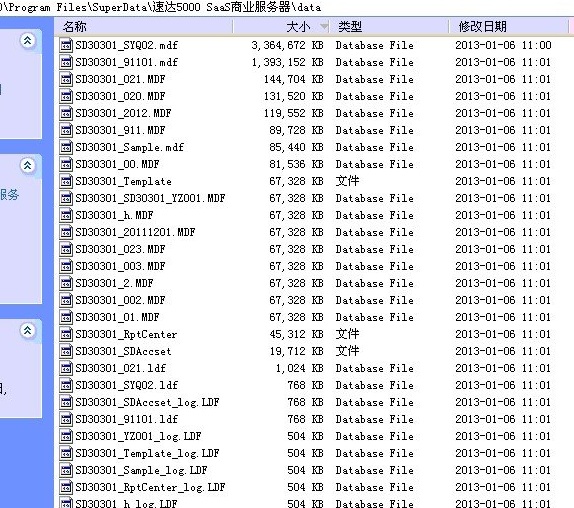The width and height of the screenshot is (574, 508).
Task: Collapse the middle sidebar panel chevron
Action: (28, 166)
